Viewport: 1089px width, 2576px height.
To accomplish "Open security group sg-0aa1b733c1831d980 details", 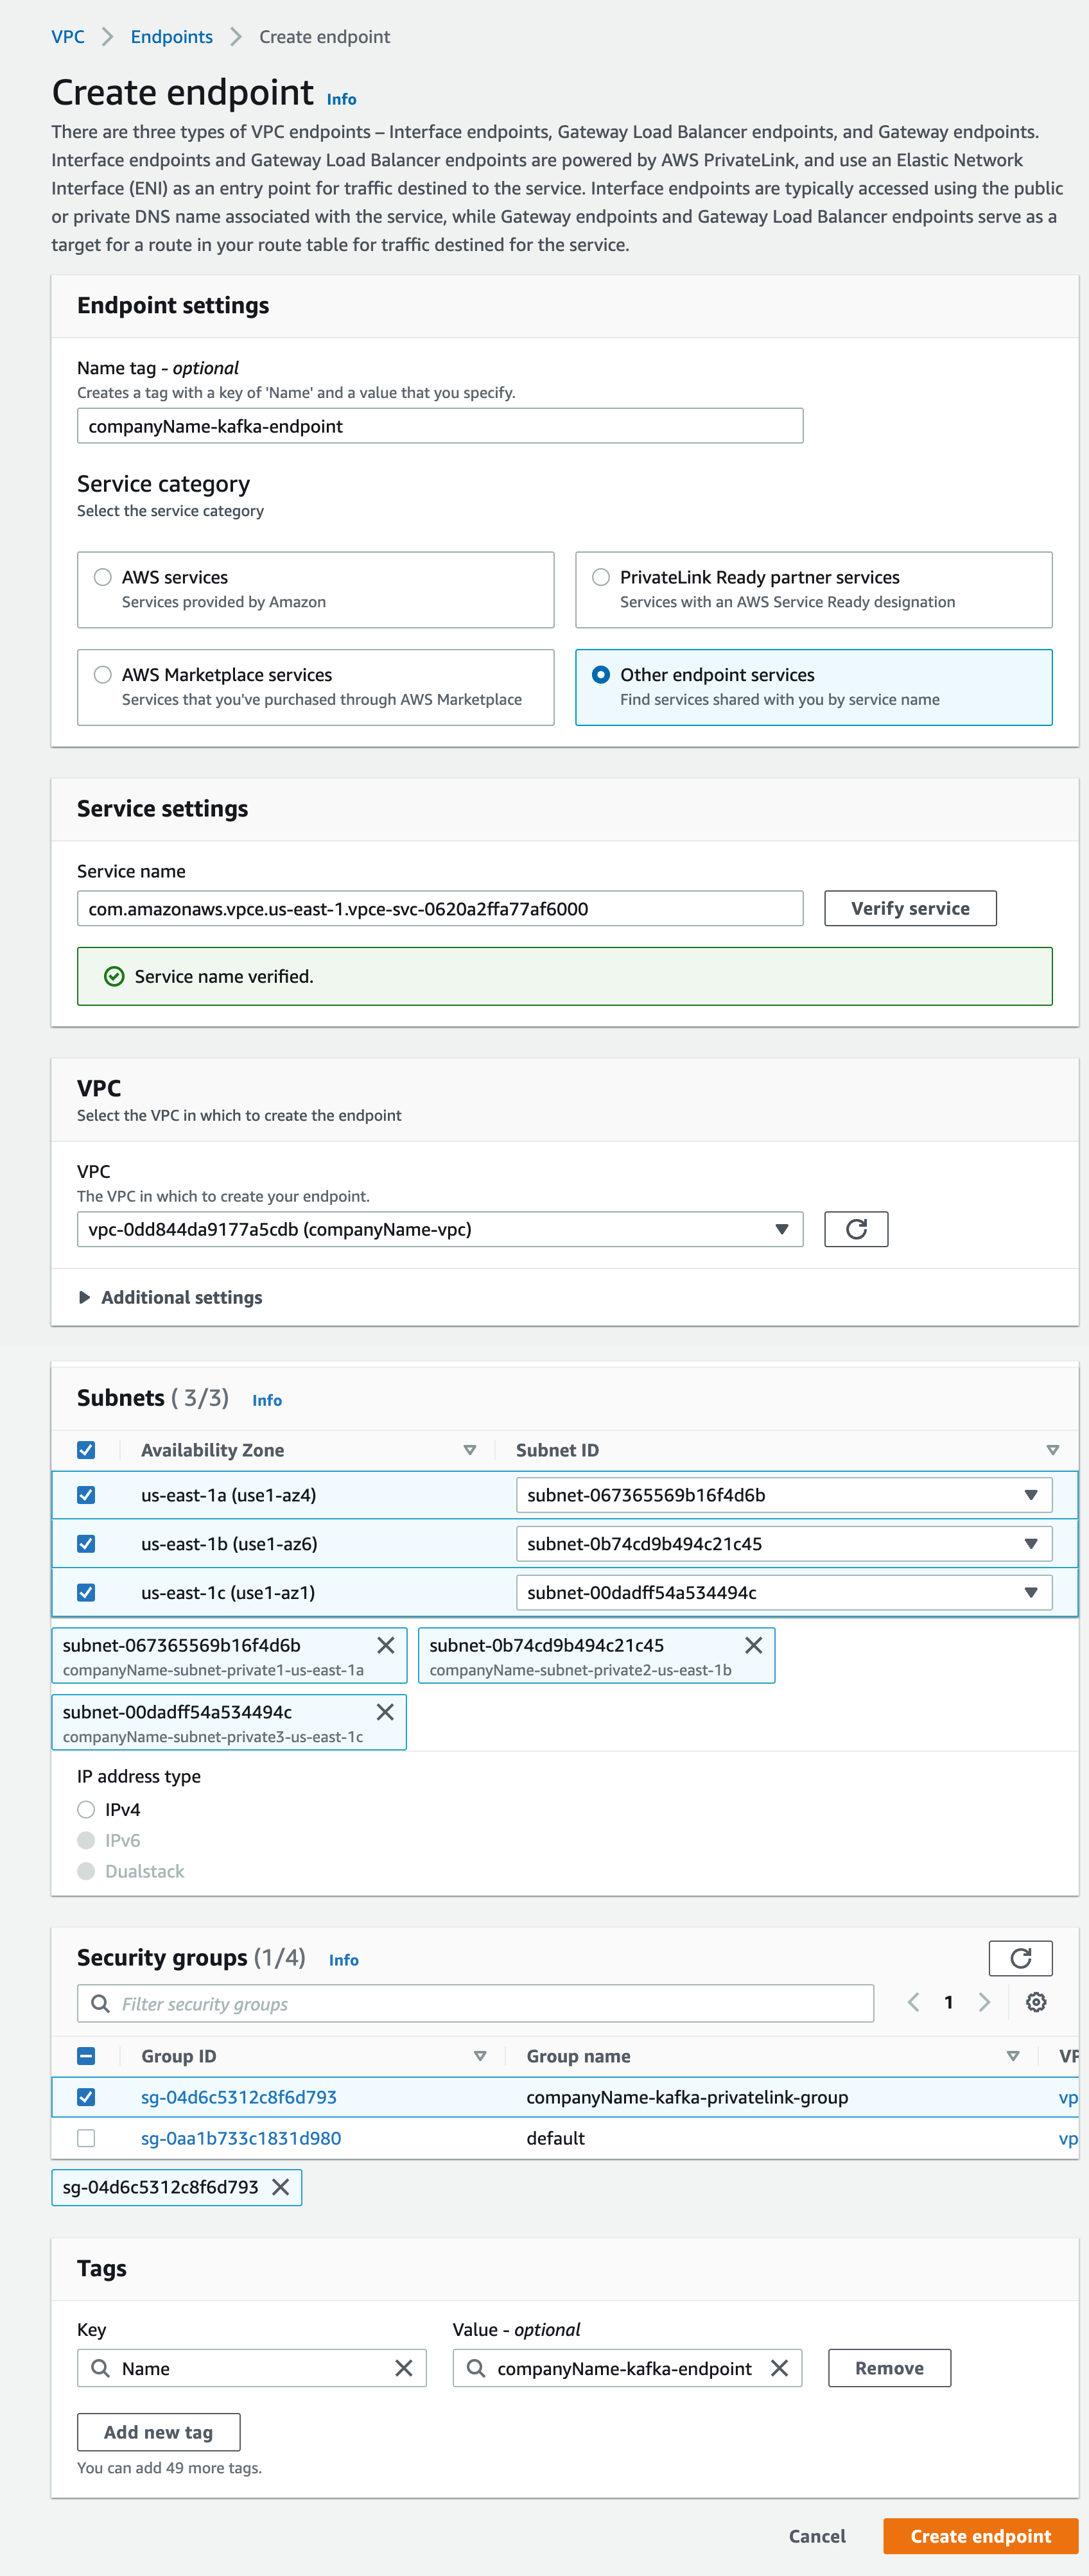I will 242,2138.
